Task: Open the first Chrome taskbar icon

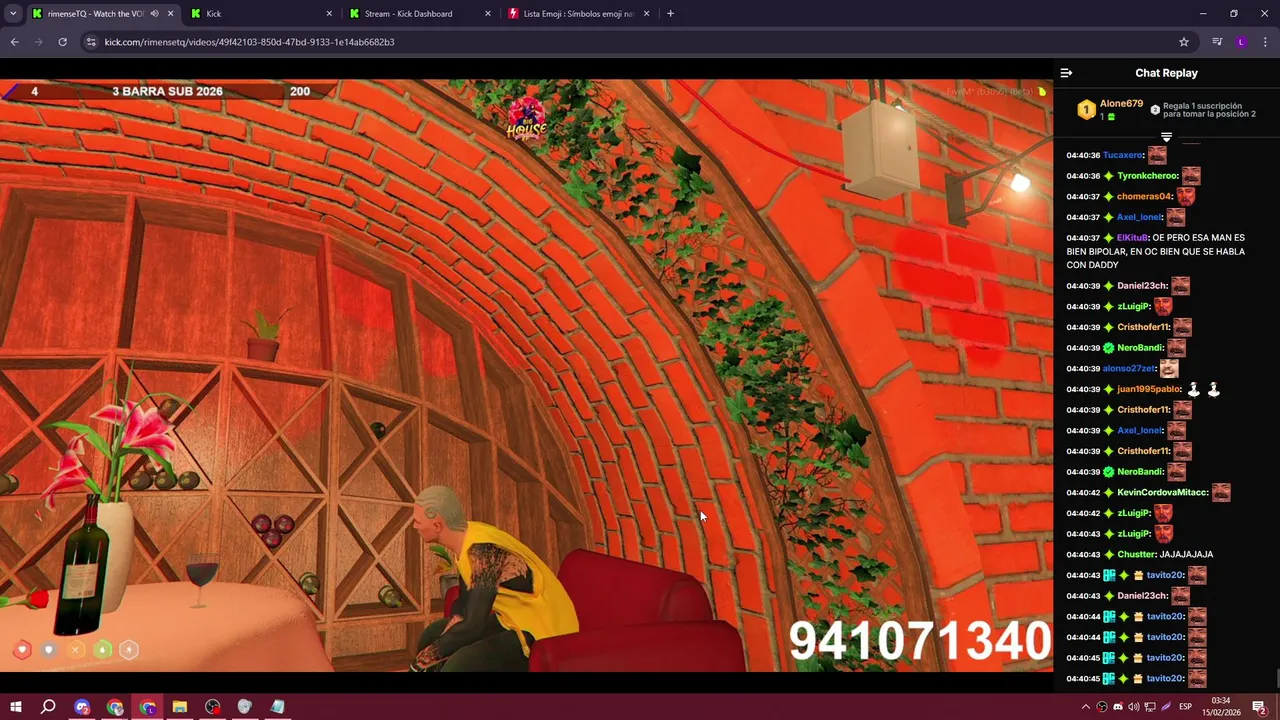Action: [x=115, y=707]
